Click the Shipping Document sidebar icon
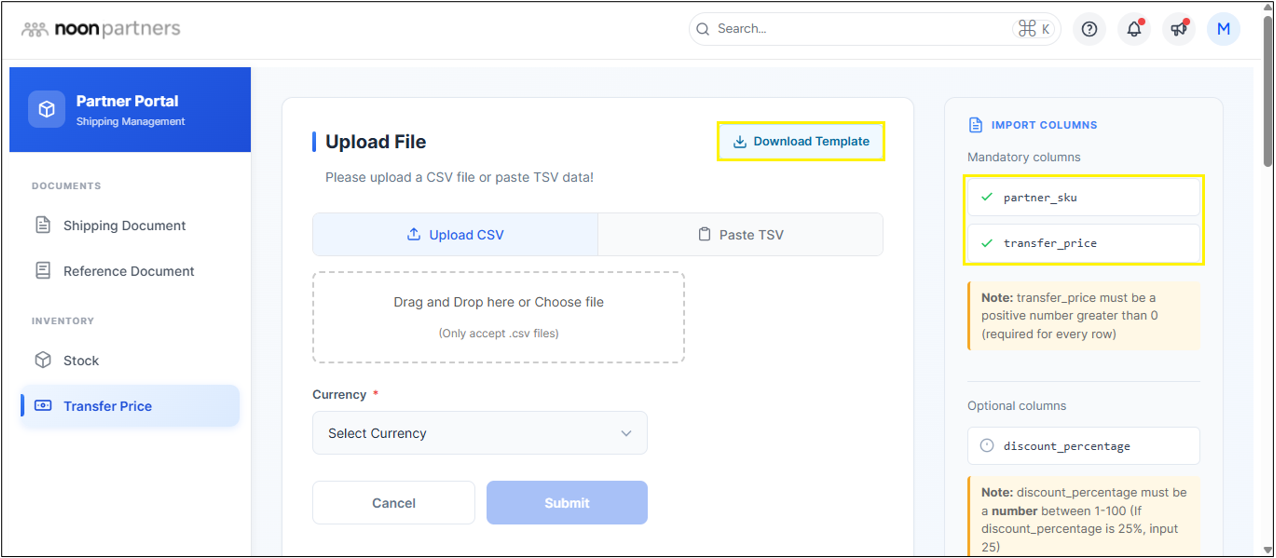The image size is (1276, 558). tap(43, 225)
